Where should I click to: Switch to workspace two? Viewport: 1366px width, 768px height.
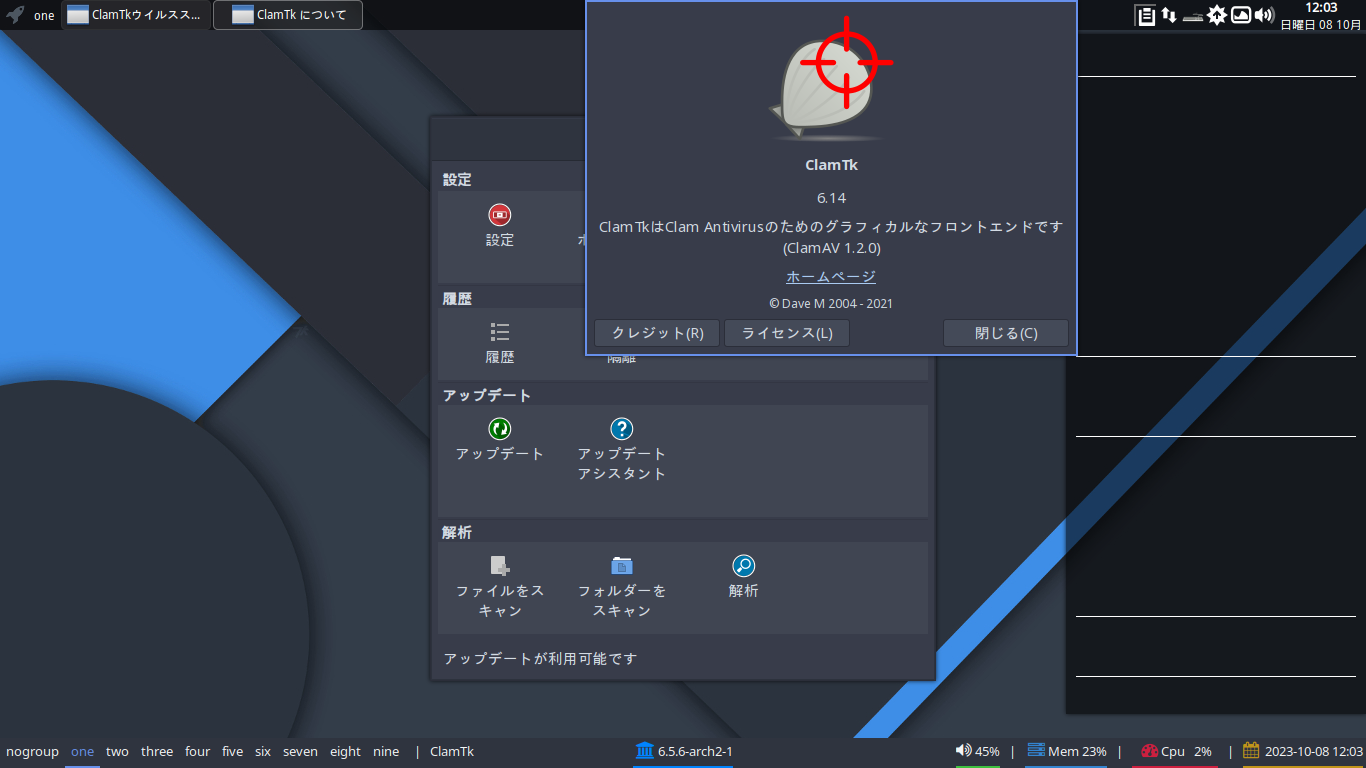(117, 752)
